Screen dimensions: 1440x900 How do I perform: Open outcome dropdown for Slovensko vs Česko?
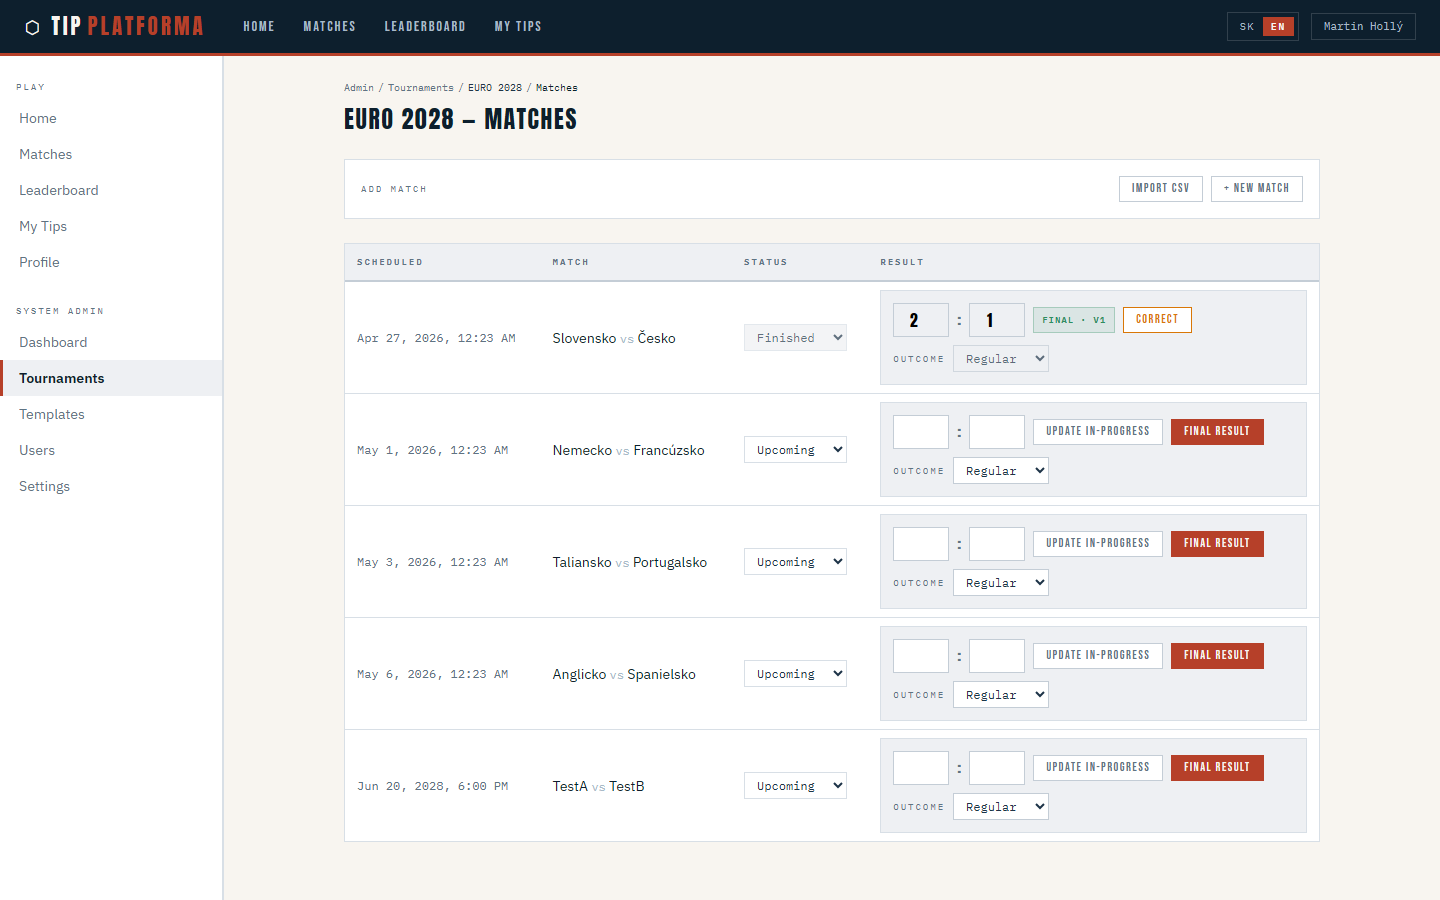tap(1000, 359)
